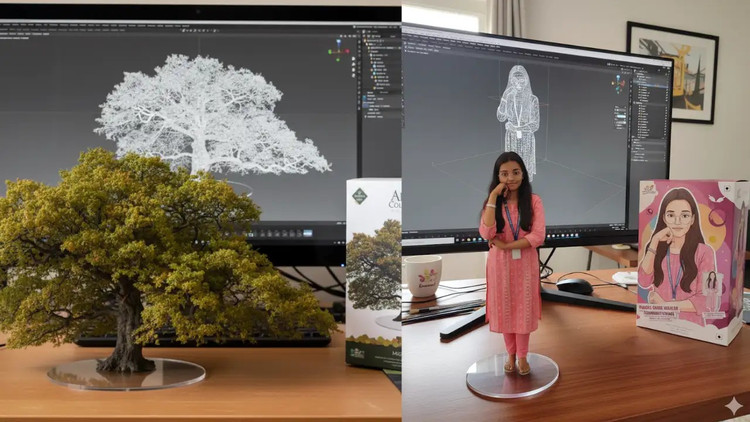Select the white wireframe tree model in the viewport
750x422 pixels.
pos(208,115)
